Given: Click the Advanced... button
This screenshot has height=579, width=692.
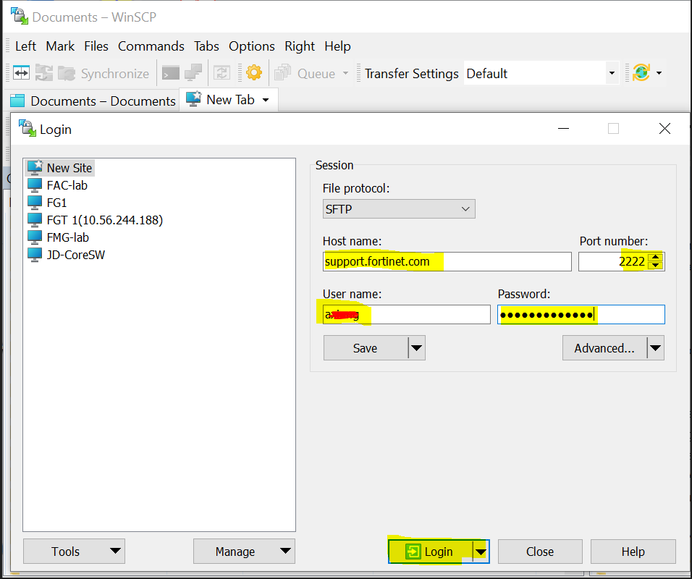Looking at the screenshot, I should pyautogui.click(x=604, y=348).
